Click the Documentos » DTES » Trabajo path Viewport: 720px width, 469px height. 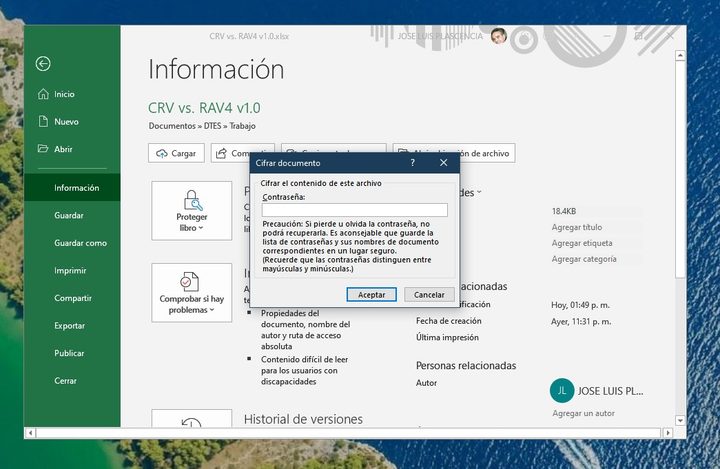click(x=202, y=125)
